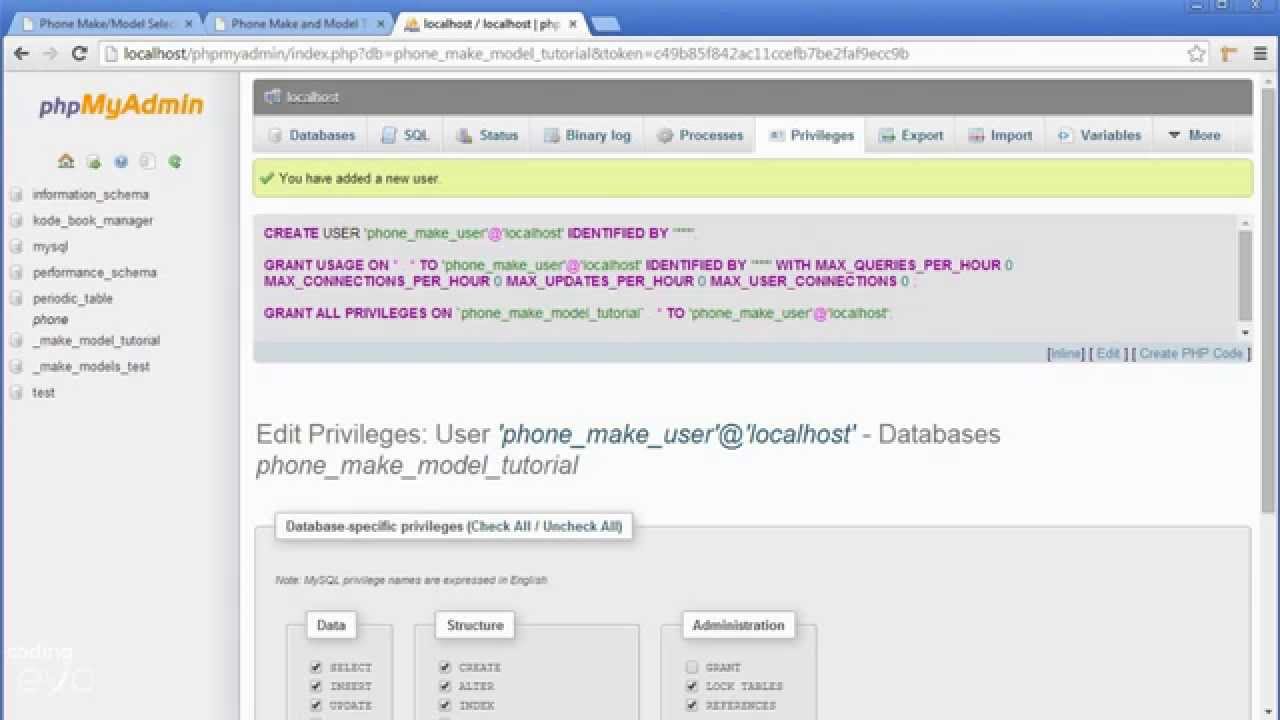
Task: Click the Check All link
Action: (x=500, y=526)
